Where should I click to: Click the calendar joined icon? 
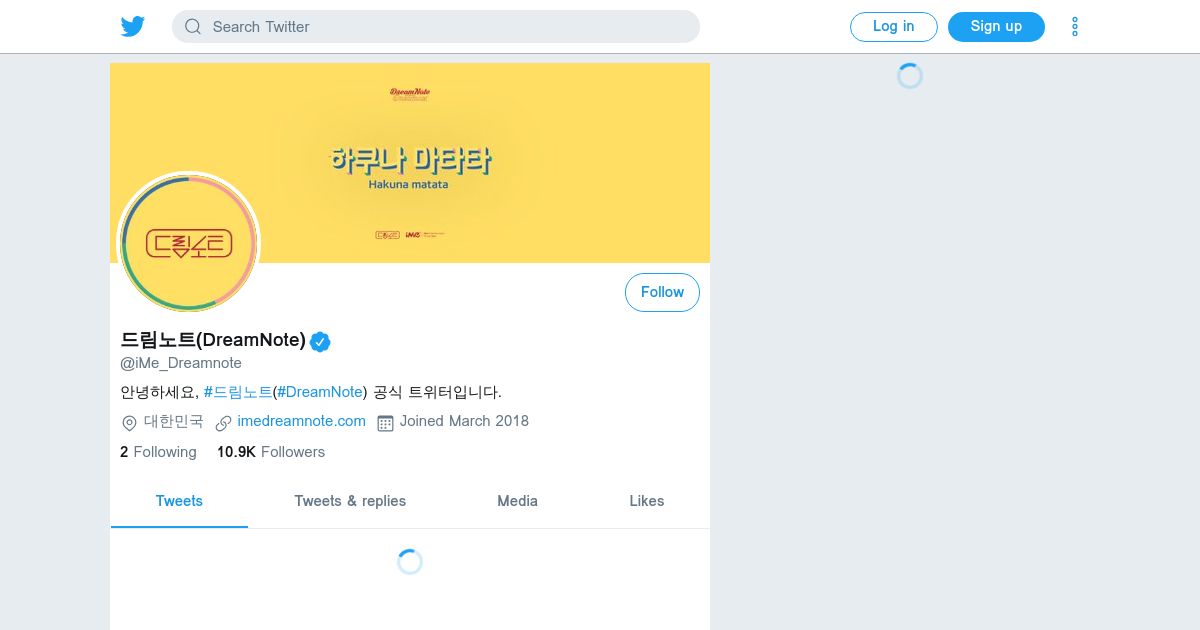(x=385, y=423)
